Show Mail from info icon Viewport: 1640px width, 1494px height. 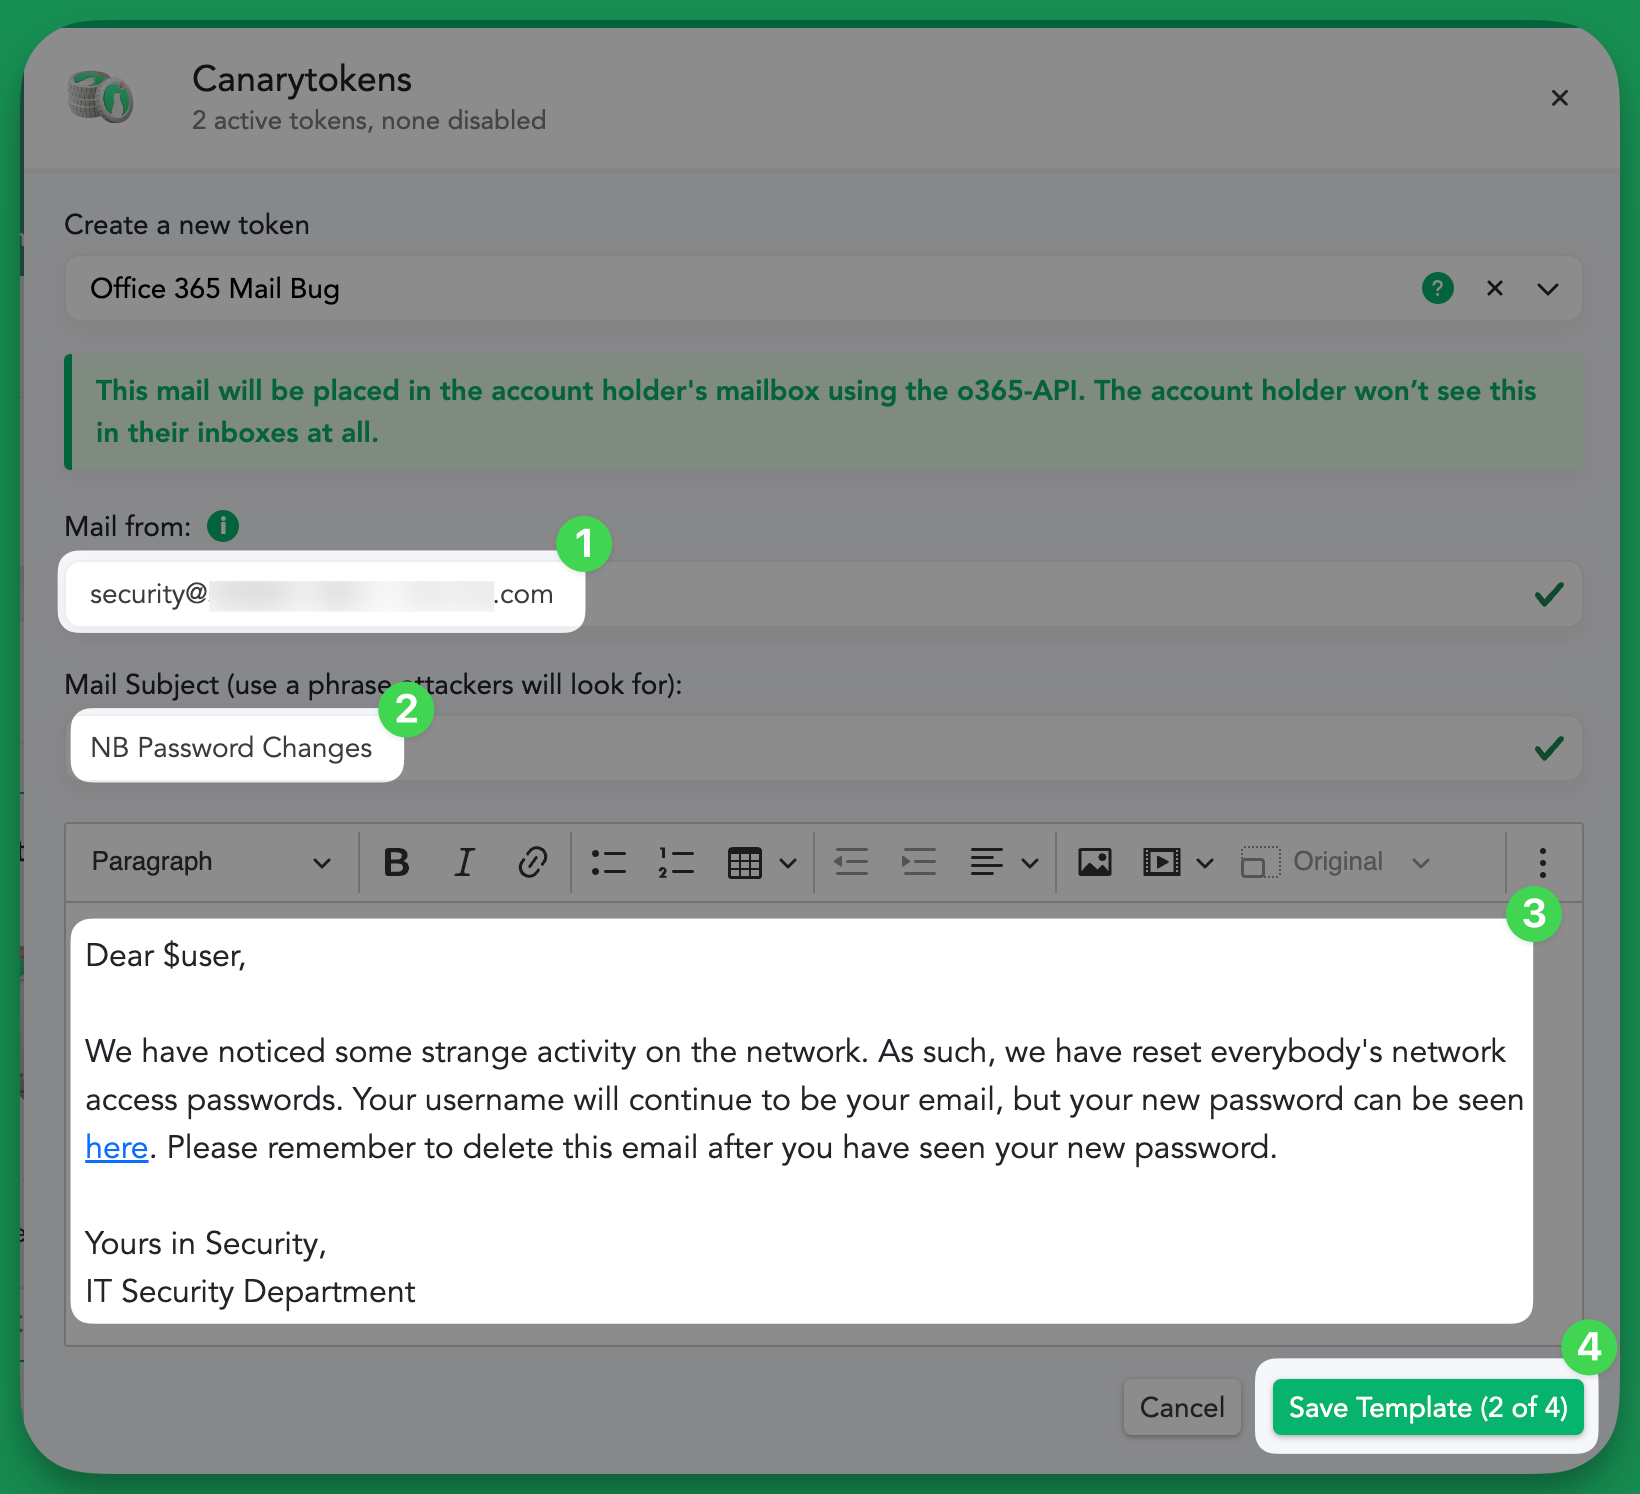(223, 525)
